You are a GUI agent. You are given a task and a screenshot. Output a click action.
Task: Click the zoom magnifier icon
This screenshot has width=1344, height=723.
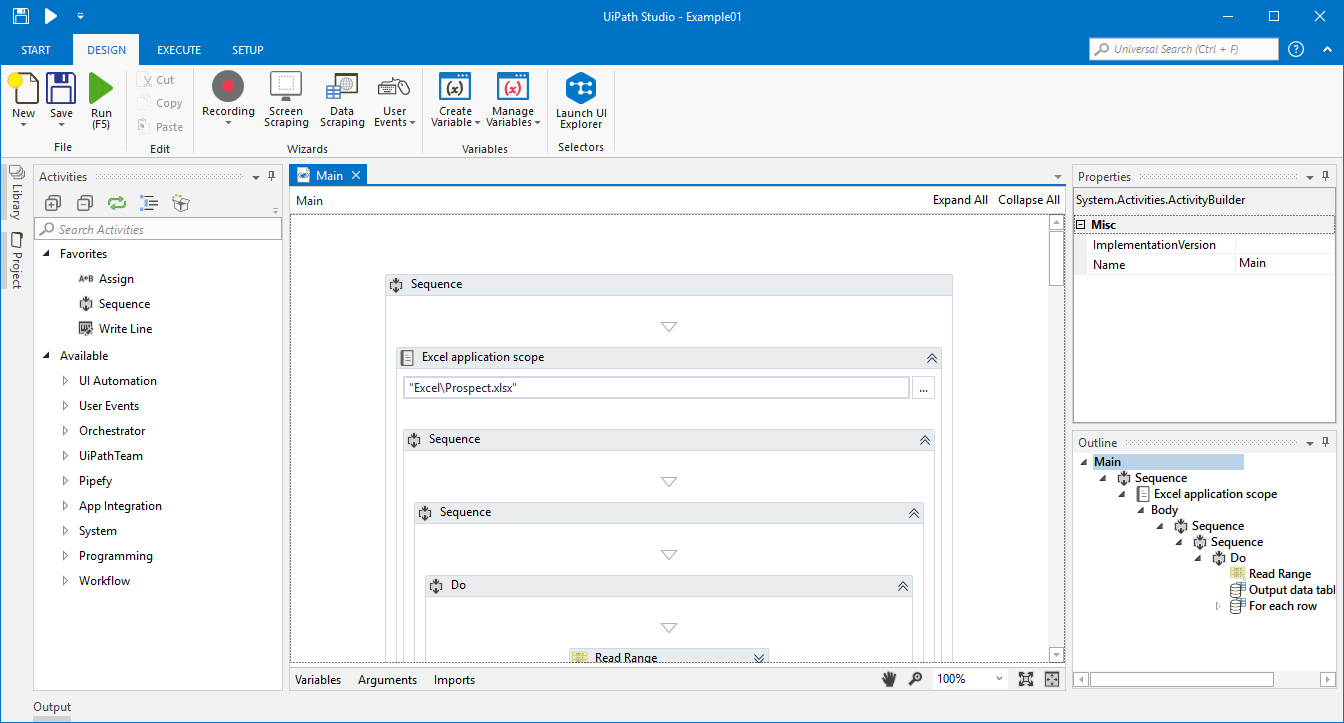click(915, 679)
